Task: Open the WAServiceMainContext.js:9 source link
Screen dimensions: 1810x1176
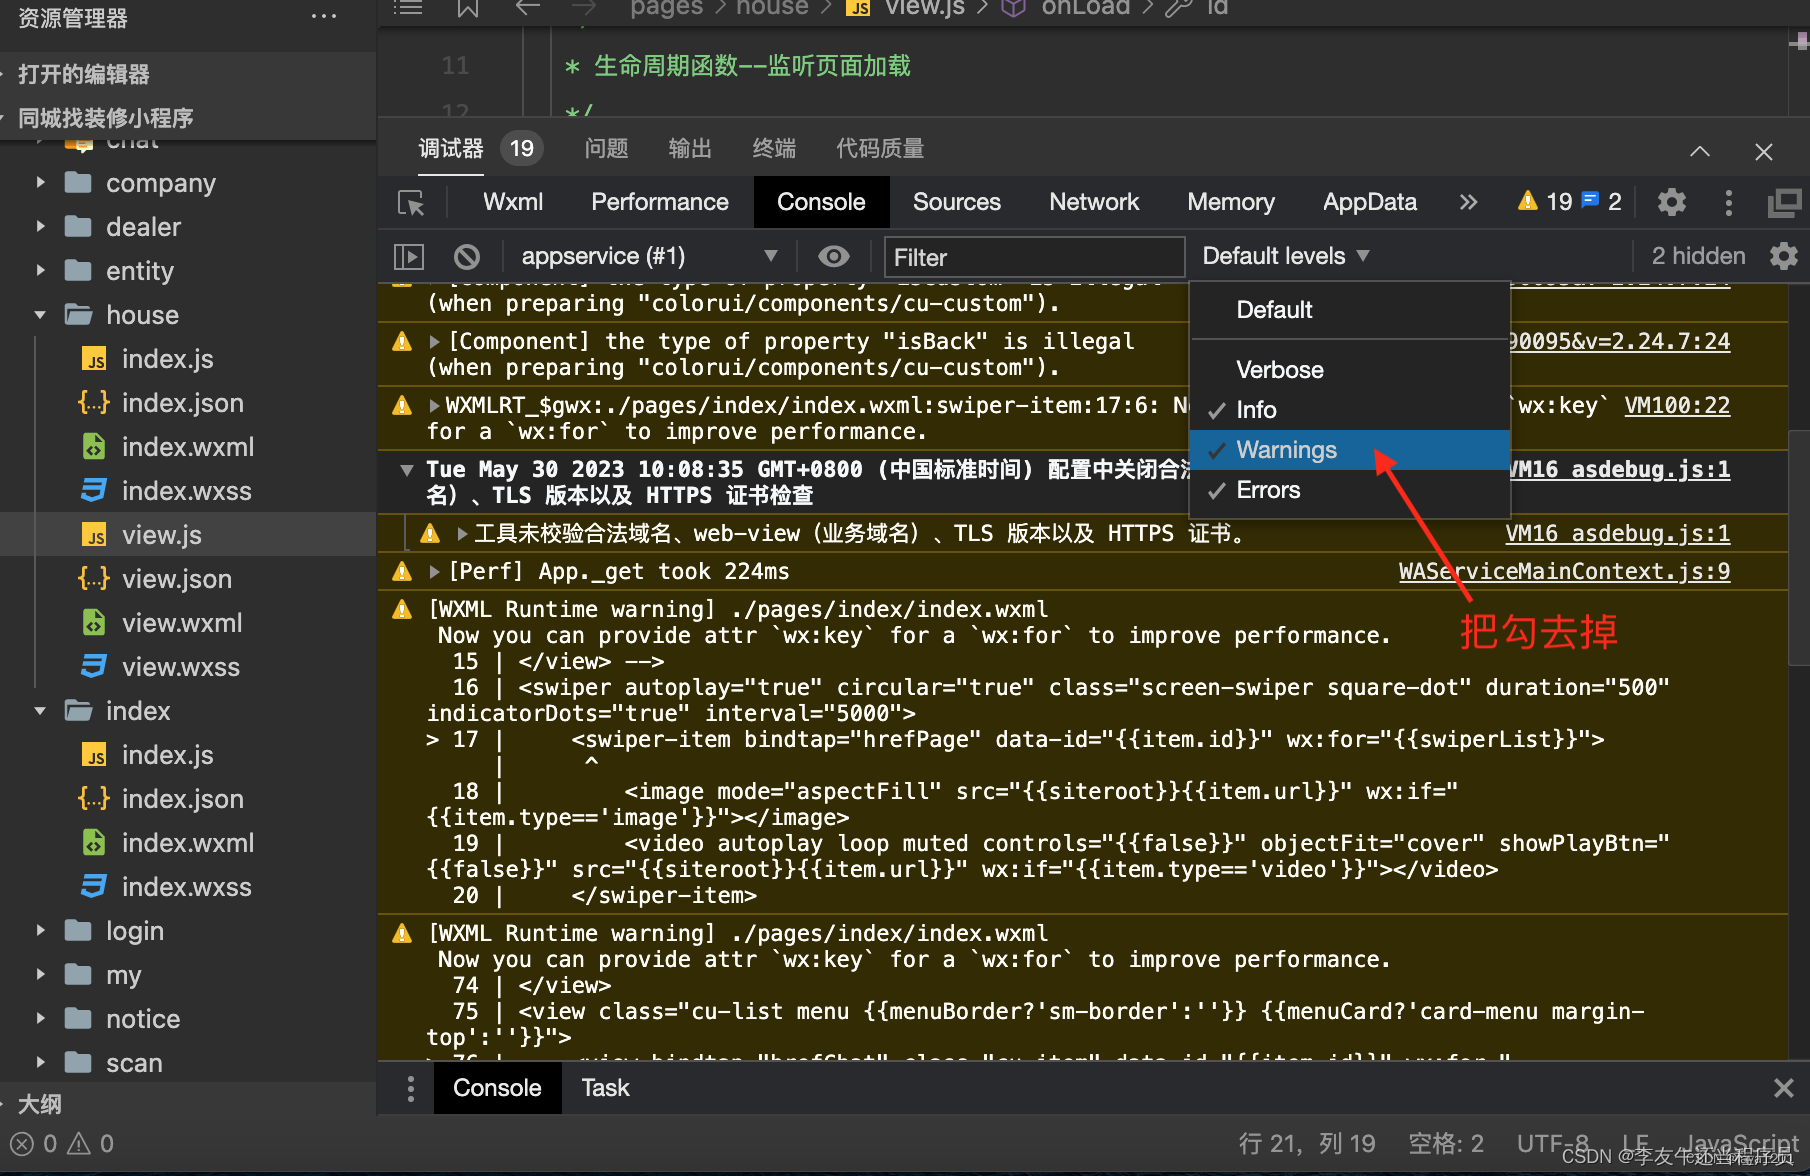Action: point(1564,572)
